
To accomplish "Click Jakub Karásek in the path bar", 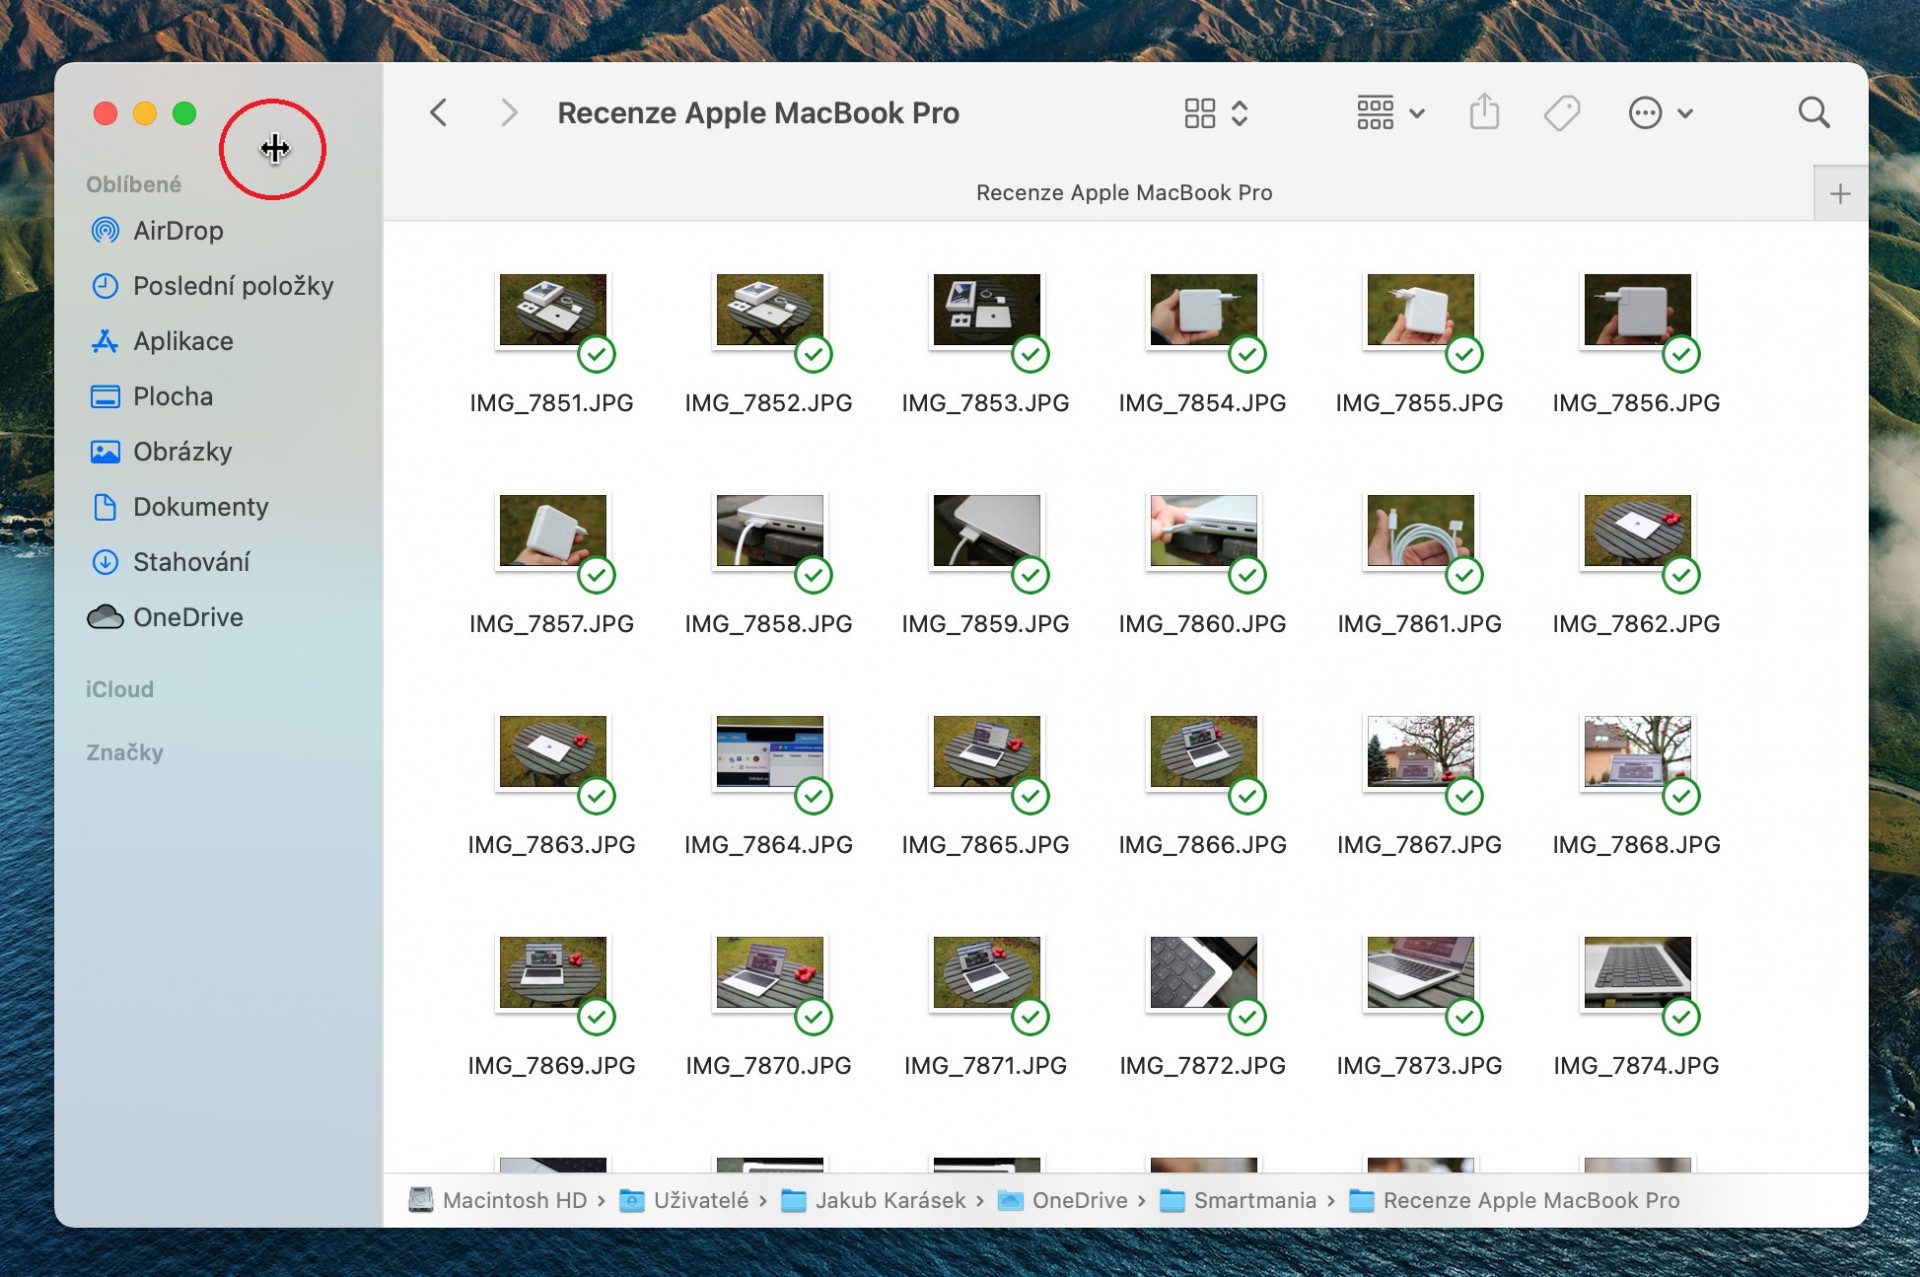I will [874, 1200].
